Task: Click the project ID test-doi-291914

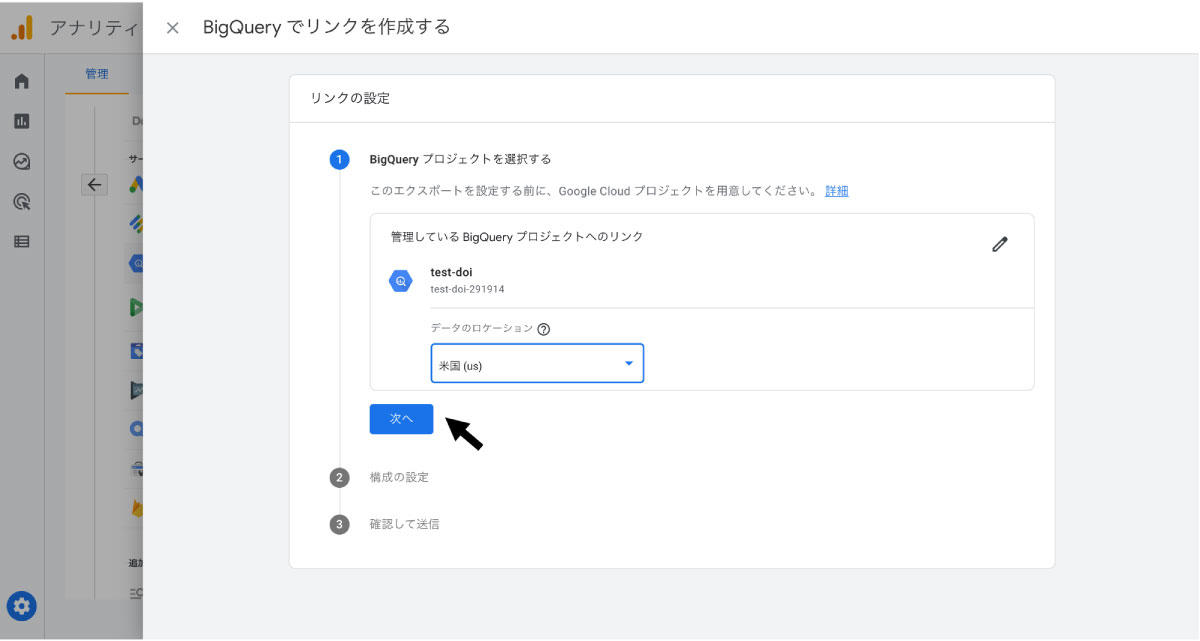Action: [x=467, y=289]
